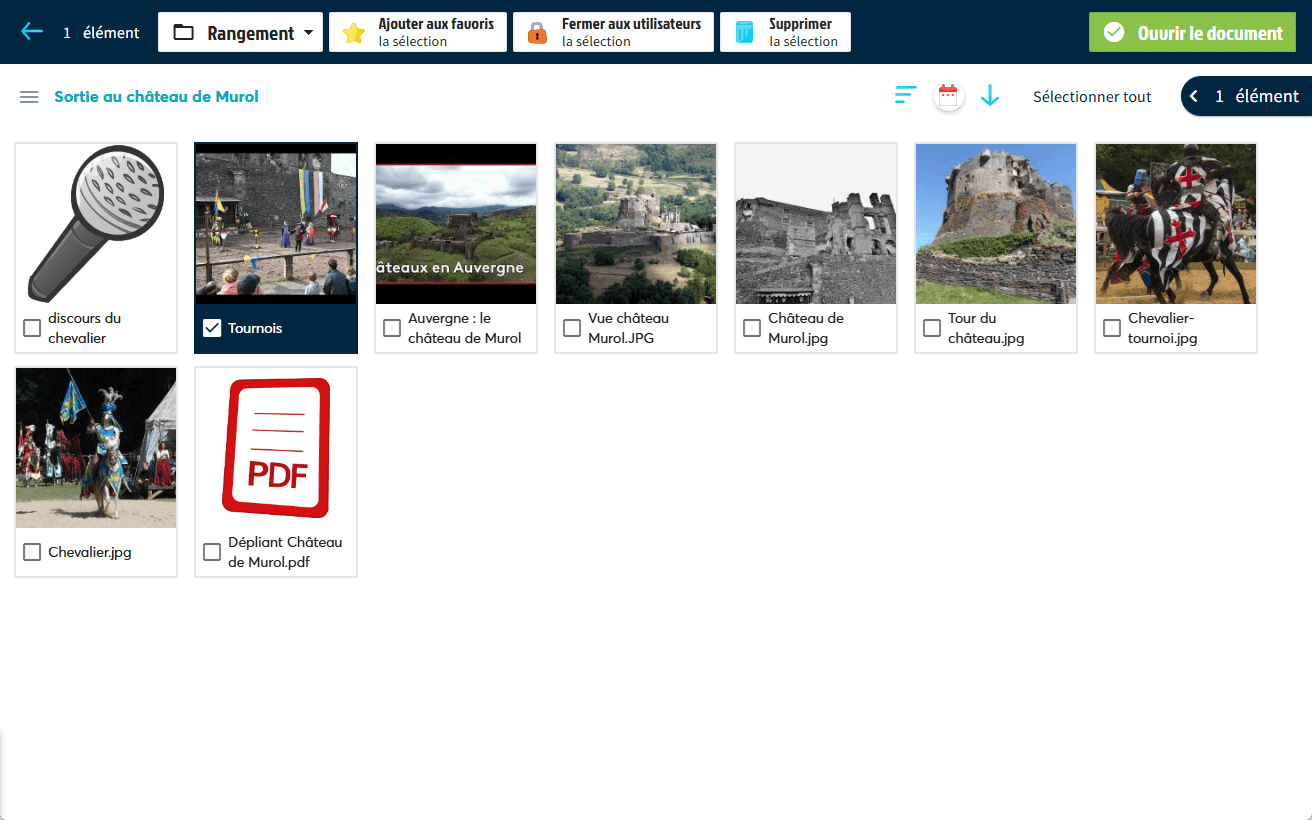This screenshot has height=820, width=1312.
Task: Open the hamburger menu icon
Action: 29,97
